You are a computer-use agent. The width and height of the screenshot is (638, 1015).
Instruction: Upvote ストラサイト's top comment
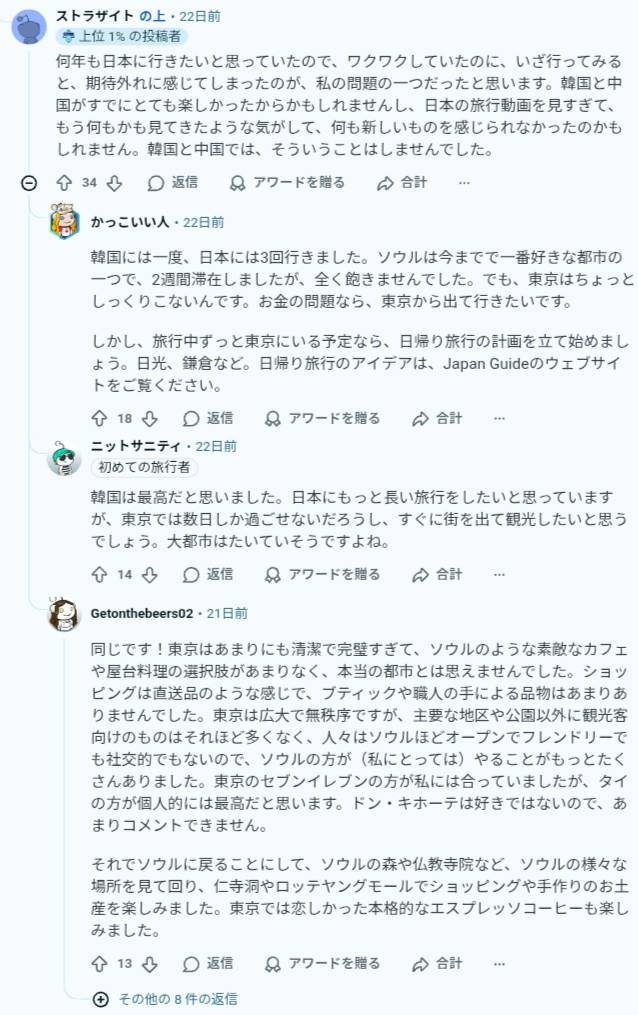tap(64, 183)
